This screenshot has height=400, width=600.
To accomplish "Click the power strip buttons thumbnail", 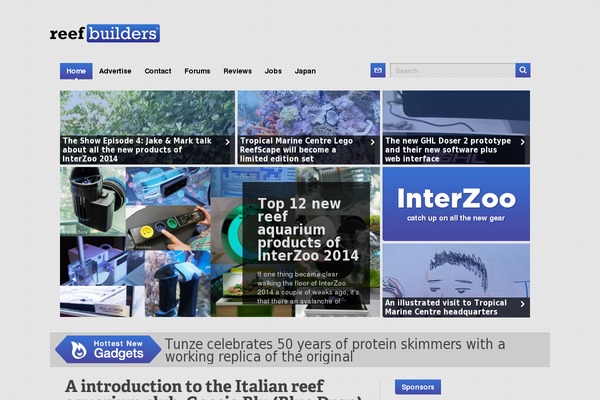I will point(168,229).
